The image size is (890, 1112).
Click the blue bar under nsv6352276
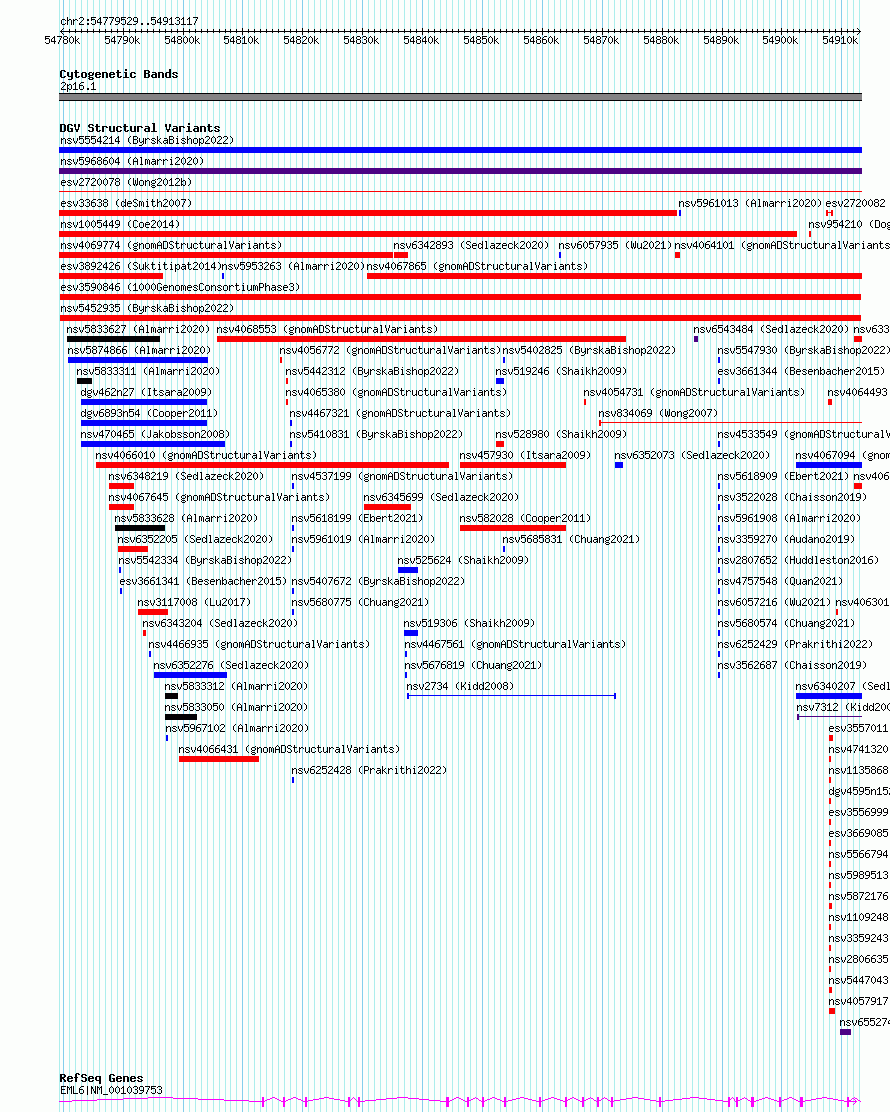point(190,675)
